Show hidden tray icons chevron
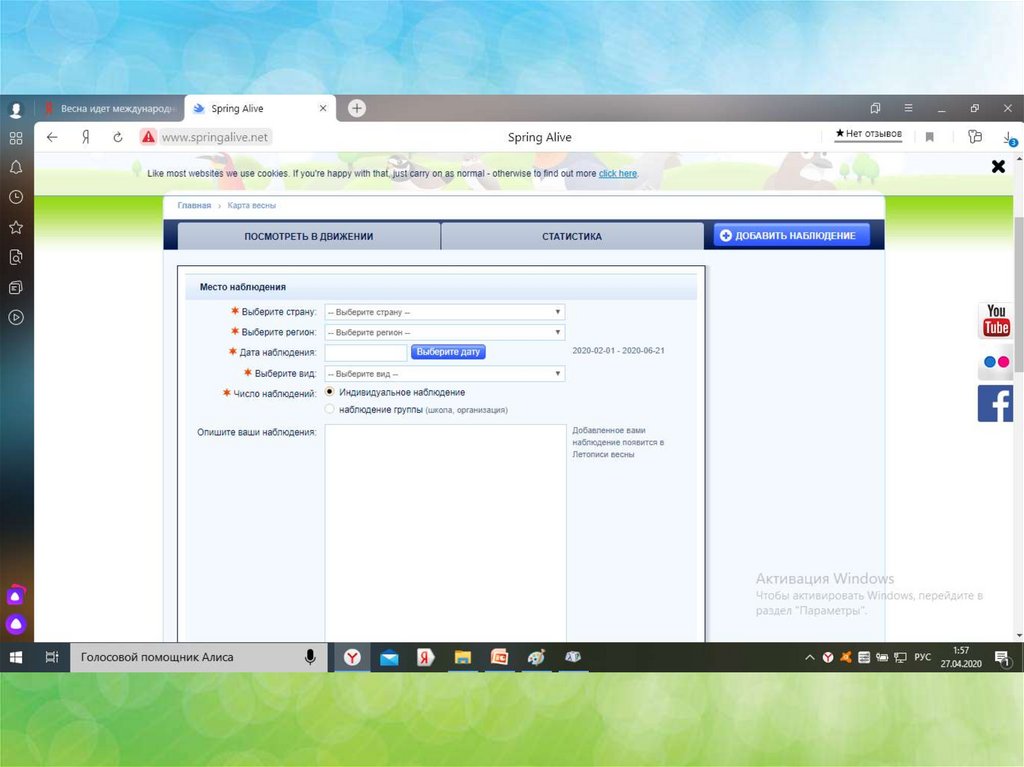The width and height of the screenshot is (1024, 767). click(810, 657)
